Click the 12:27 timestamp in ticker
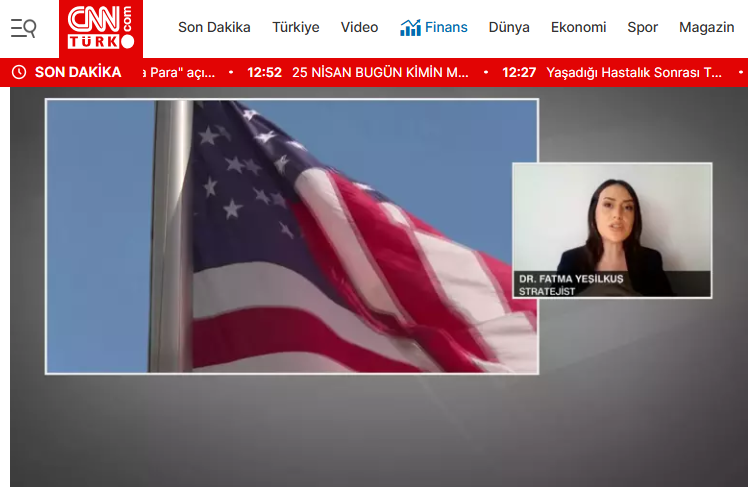The width and height of the screenshot is (748, 487). pyautogui.click(x=520, y=72)
